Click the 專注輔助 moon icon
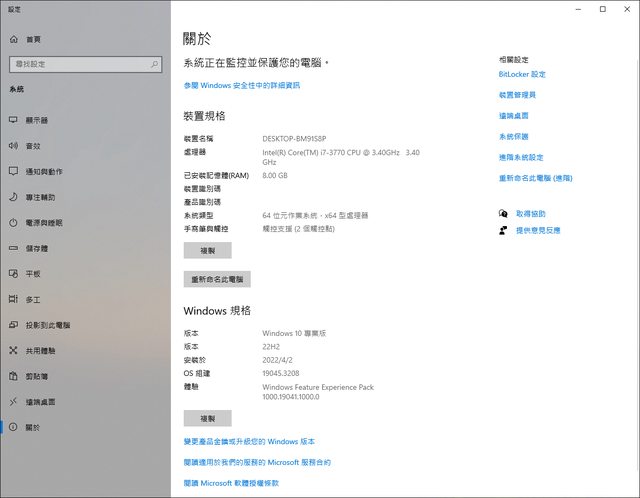This screenshot has height=498, width=640. point(13,197)
